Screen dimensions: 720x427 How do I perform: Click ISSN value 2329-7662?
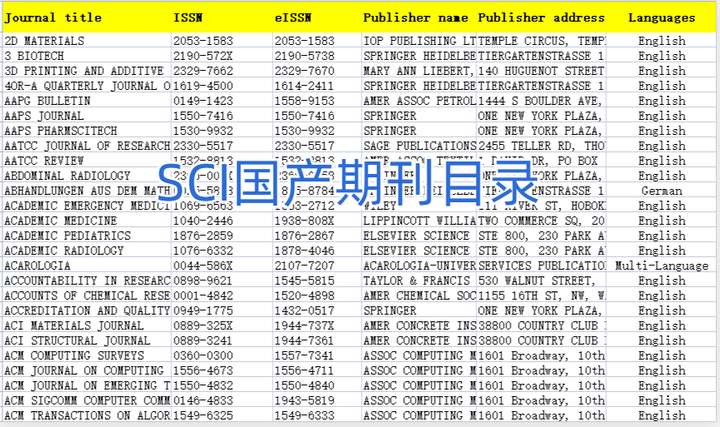222,71
